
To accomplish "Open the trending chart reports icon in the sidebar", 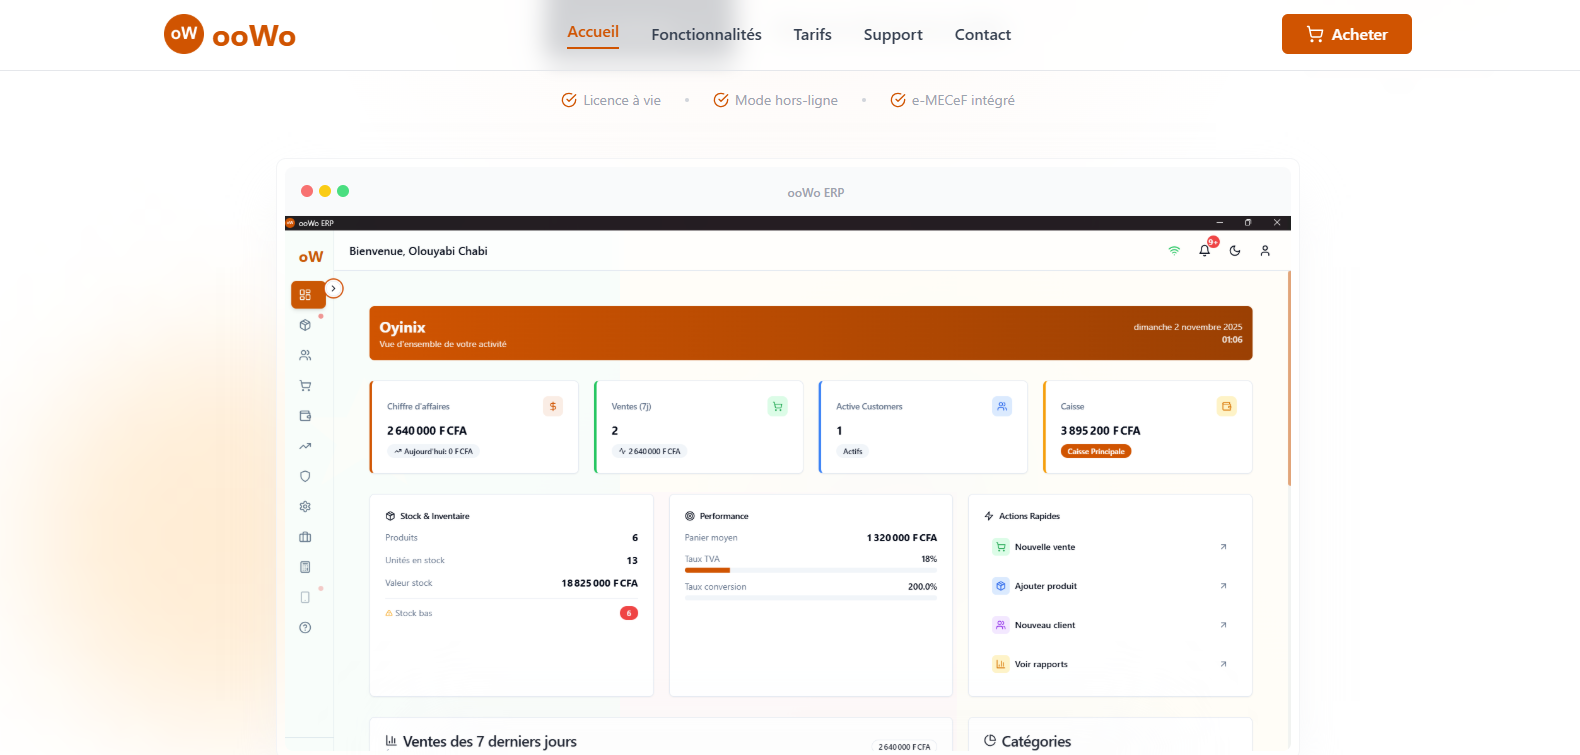I will click(305, 446).
